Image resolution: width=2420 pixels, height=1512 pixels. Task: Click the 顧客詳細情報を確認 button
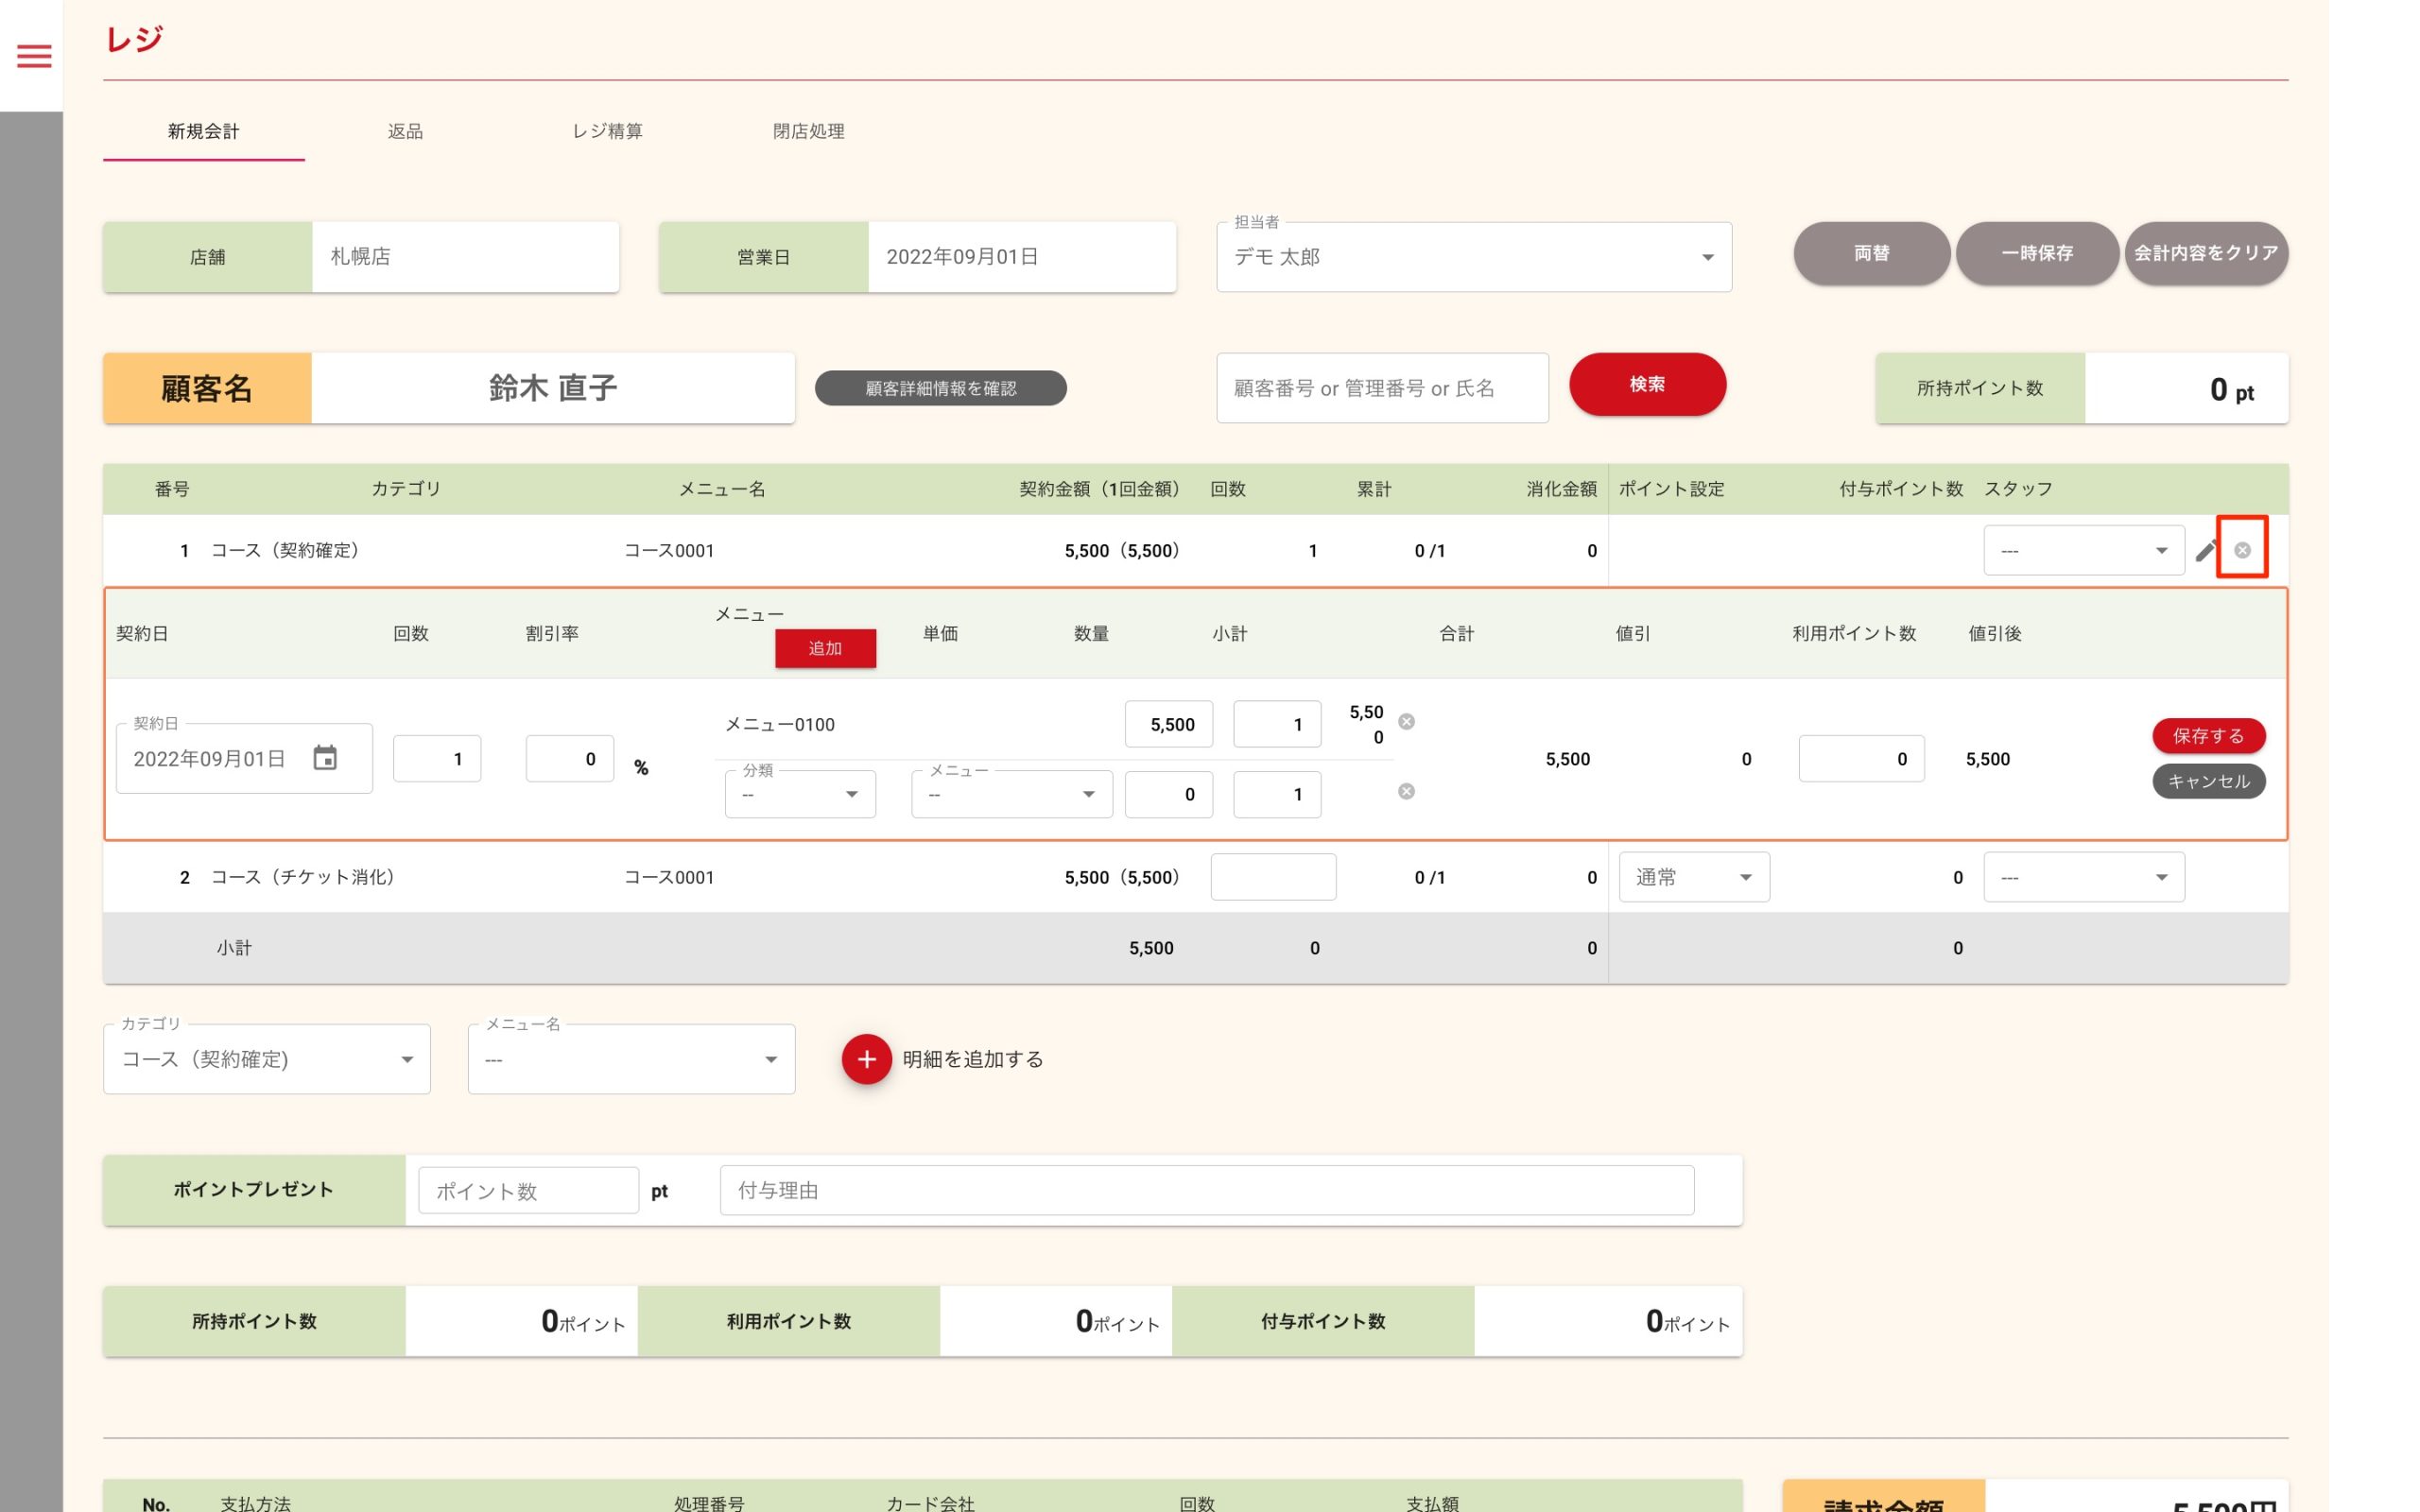tap(940, 388)
